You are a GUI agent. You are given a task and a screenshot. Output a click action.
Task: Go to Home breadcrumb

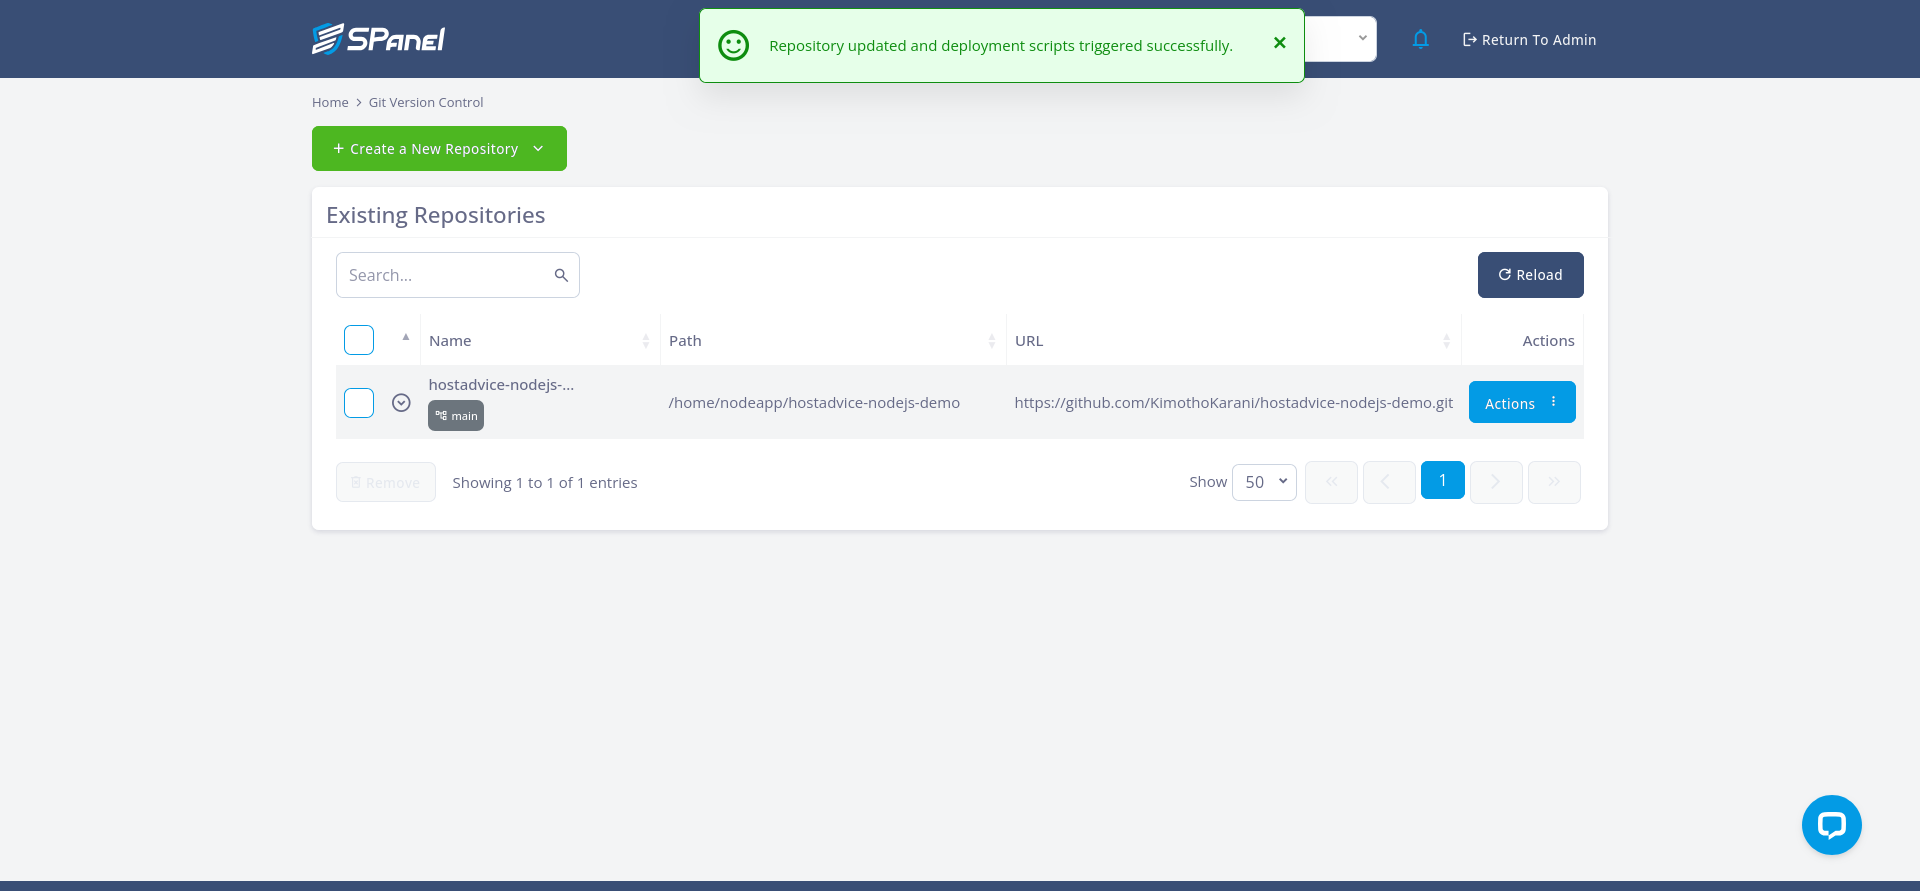pyautogui.click(x=330, y=102)
